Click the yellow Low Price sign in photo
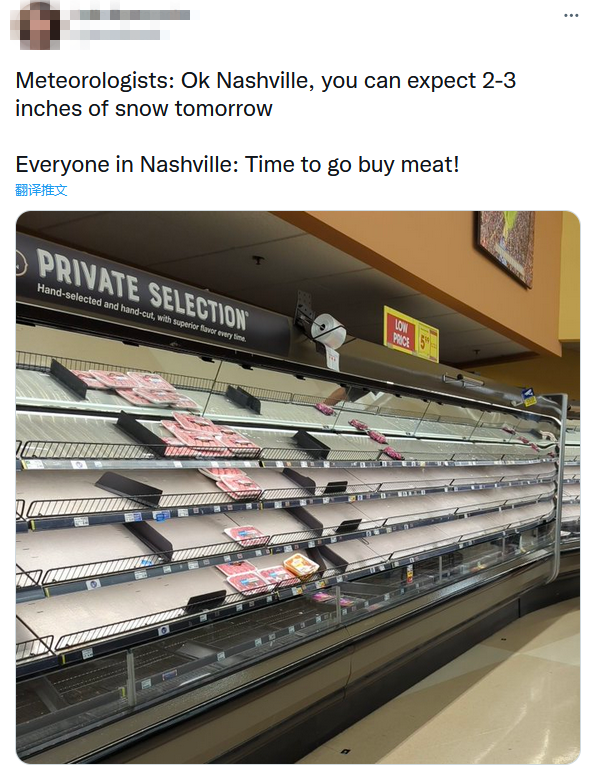597x773 pixels. (x=411, y=334)
